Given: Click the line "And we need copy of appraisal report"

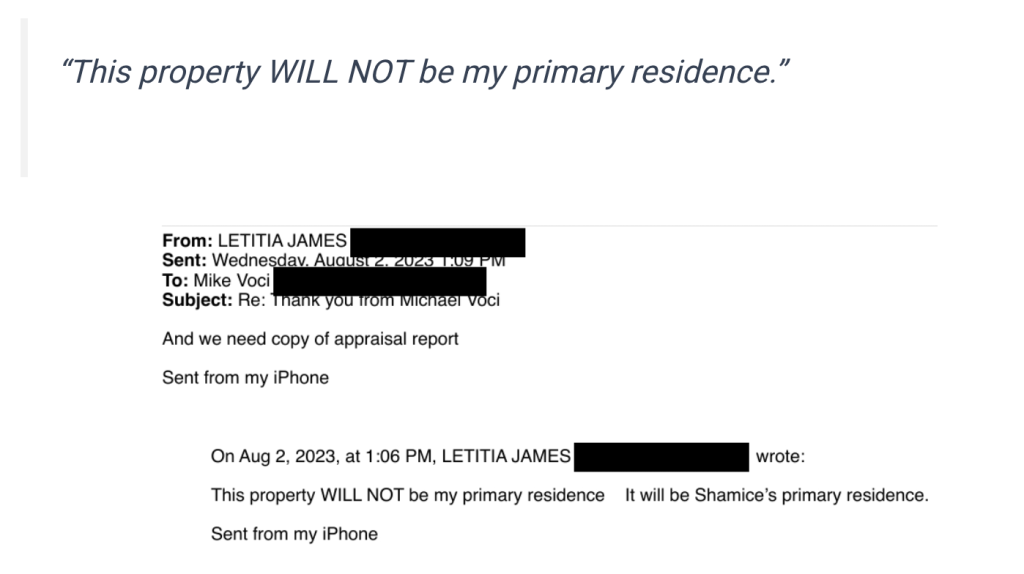Looking at the screenshot, I should coord(310,339).
